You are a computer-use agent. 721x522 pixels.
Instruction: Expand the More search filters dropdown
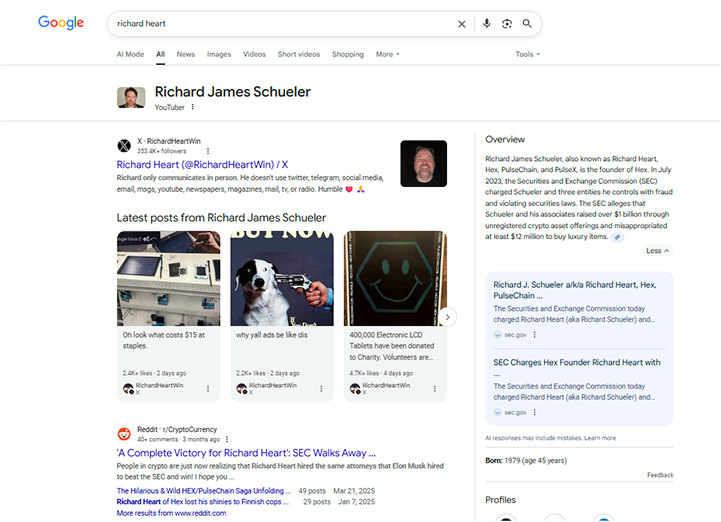[387, 54]
